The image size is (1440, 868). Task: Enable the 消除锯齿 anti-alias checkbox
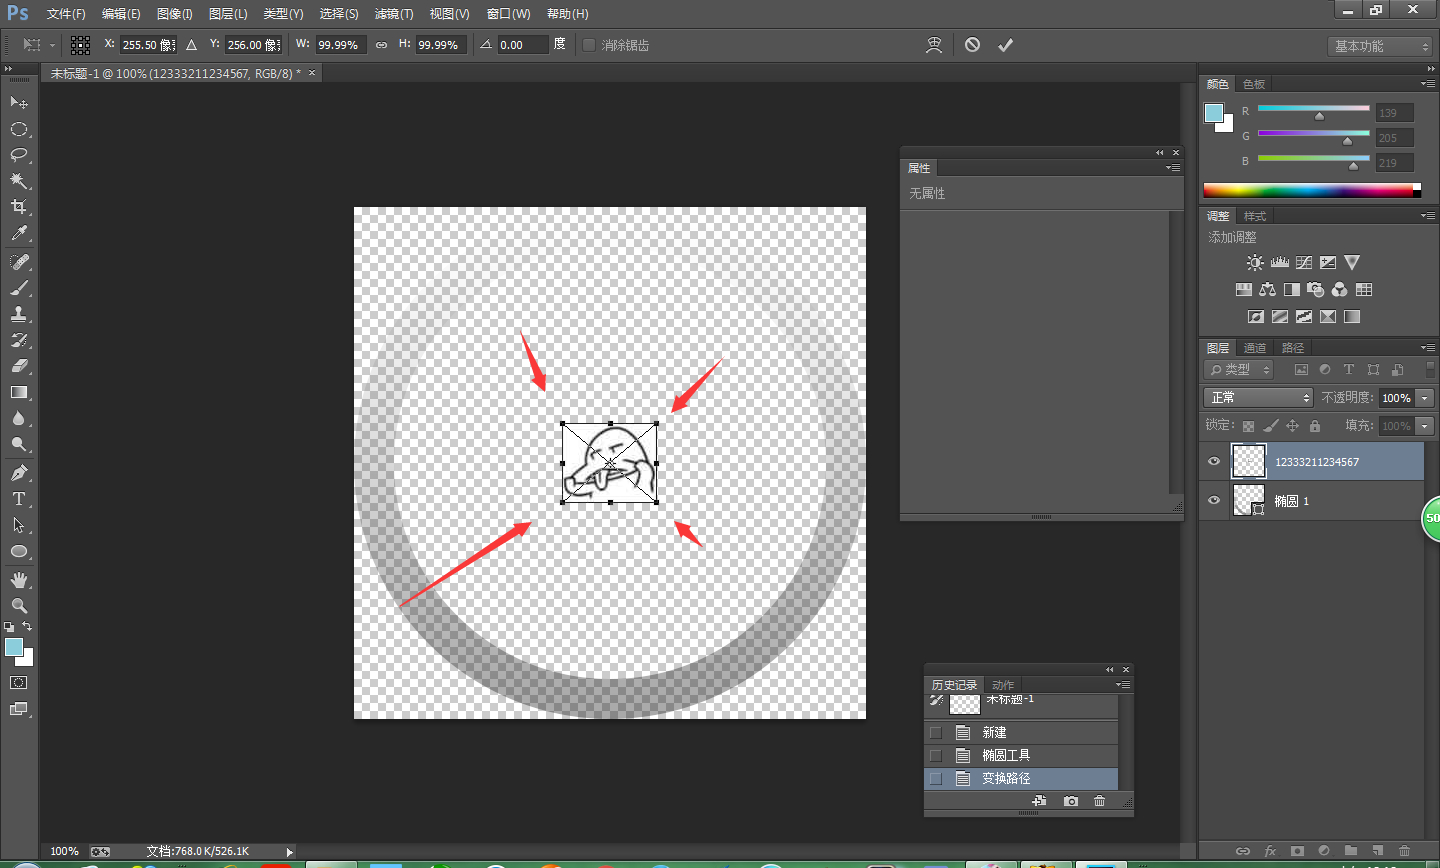click(589, 45)
